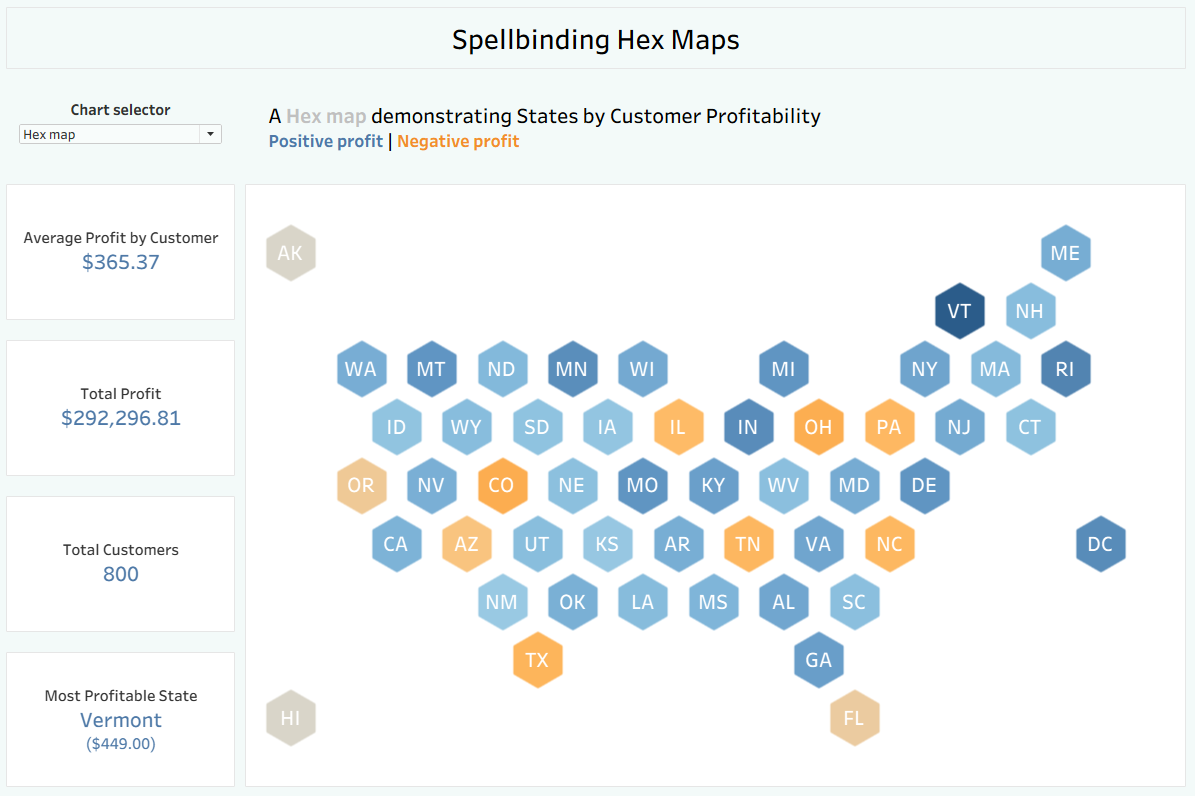This screenshot has width=1195, height=796.
Task: Click the Positive profit legend label
Action: coord(326,142)
